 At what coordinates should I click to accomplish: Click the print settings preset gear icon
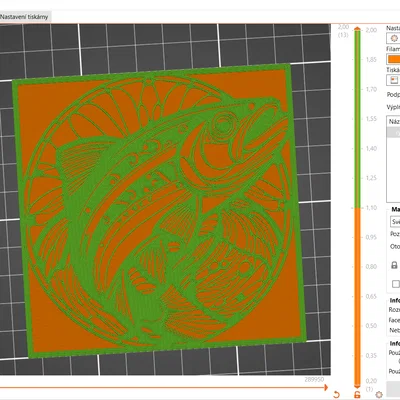(x=393, y=38)
